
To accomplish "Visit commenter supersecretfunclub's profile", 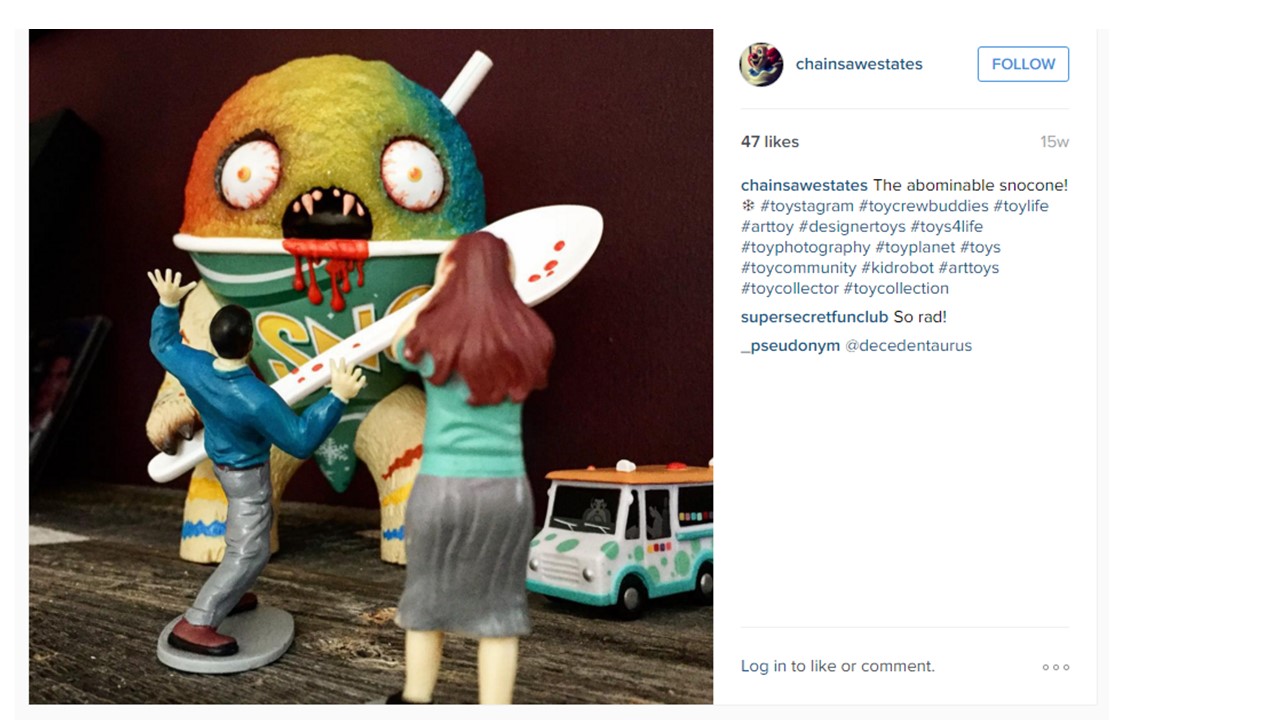I will click(815, 317).
